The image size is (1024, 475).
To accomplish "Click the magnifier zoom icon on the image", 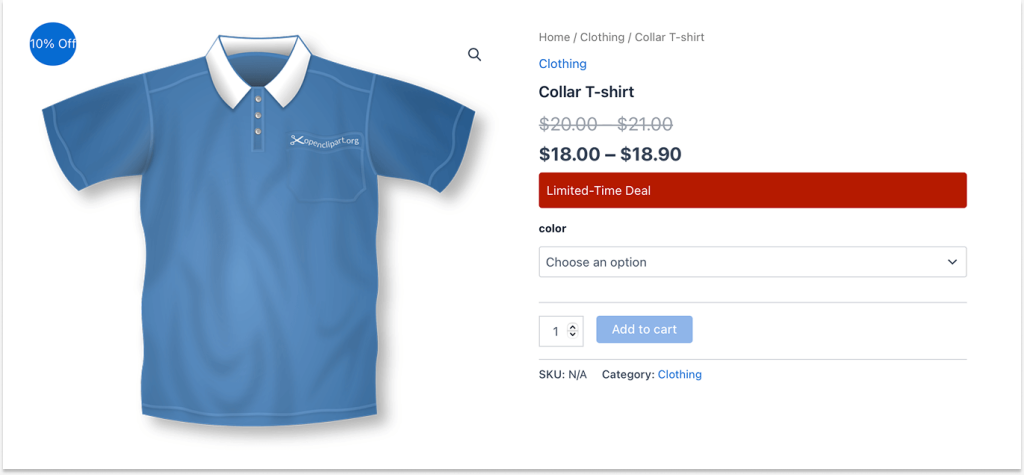I will (x=475, y=54).
